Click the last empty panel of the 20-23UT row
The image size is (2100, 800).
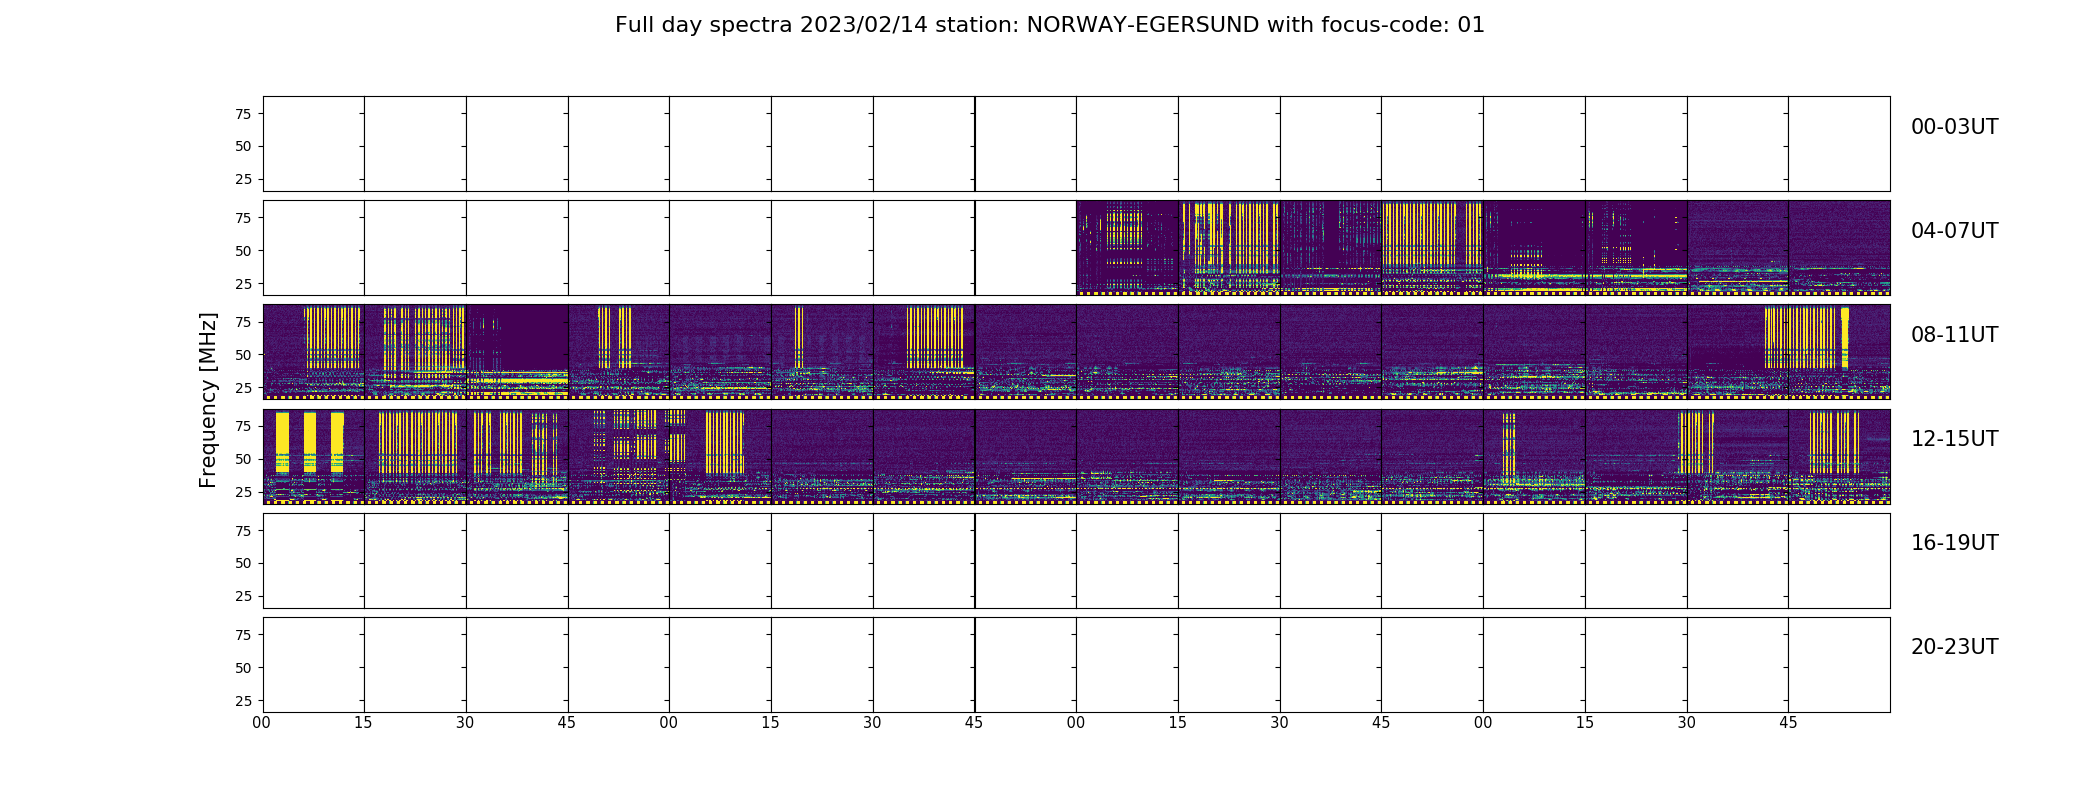point(1839,665)
